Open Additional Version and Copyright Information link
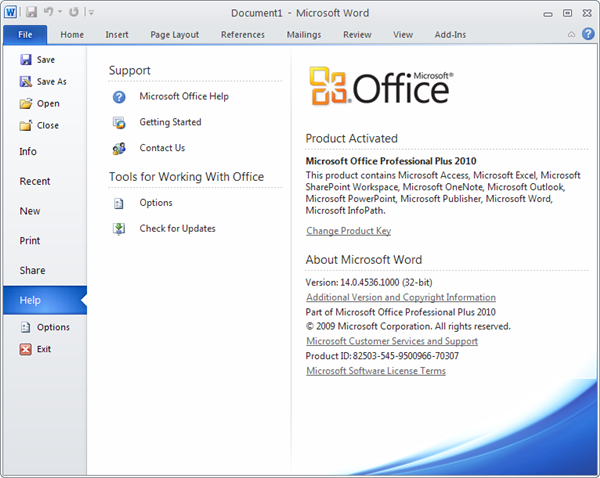Screen dimensions: 600x478 tap(400, 298)
